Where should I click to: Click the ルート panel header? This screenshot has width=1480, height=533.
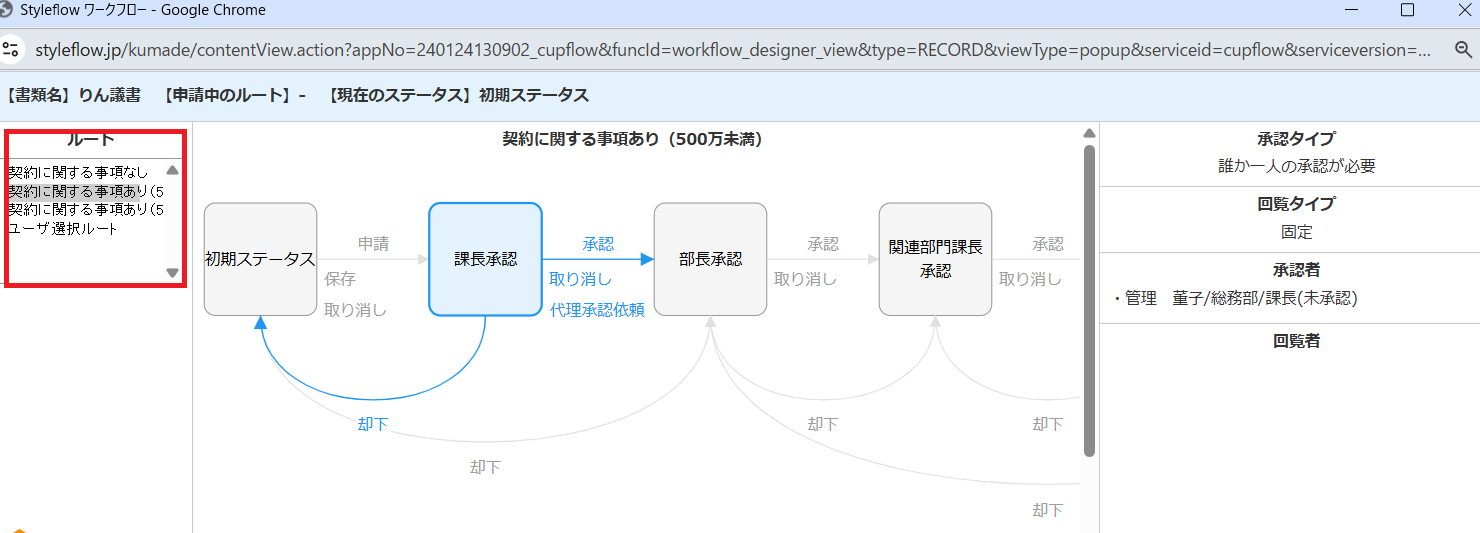pos(91,140)
